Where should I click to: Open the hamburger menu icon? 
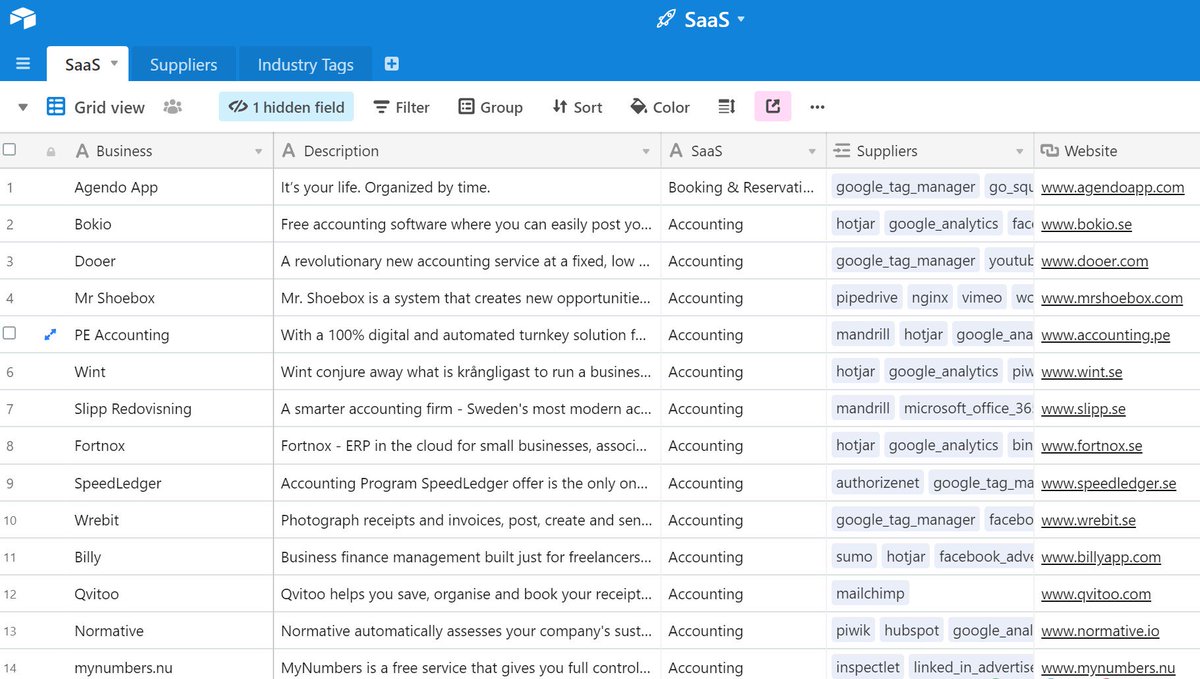[x=23, y=64]
